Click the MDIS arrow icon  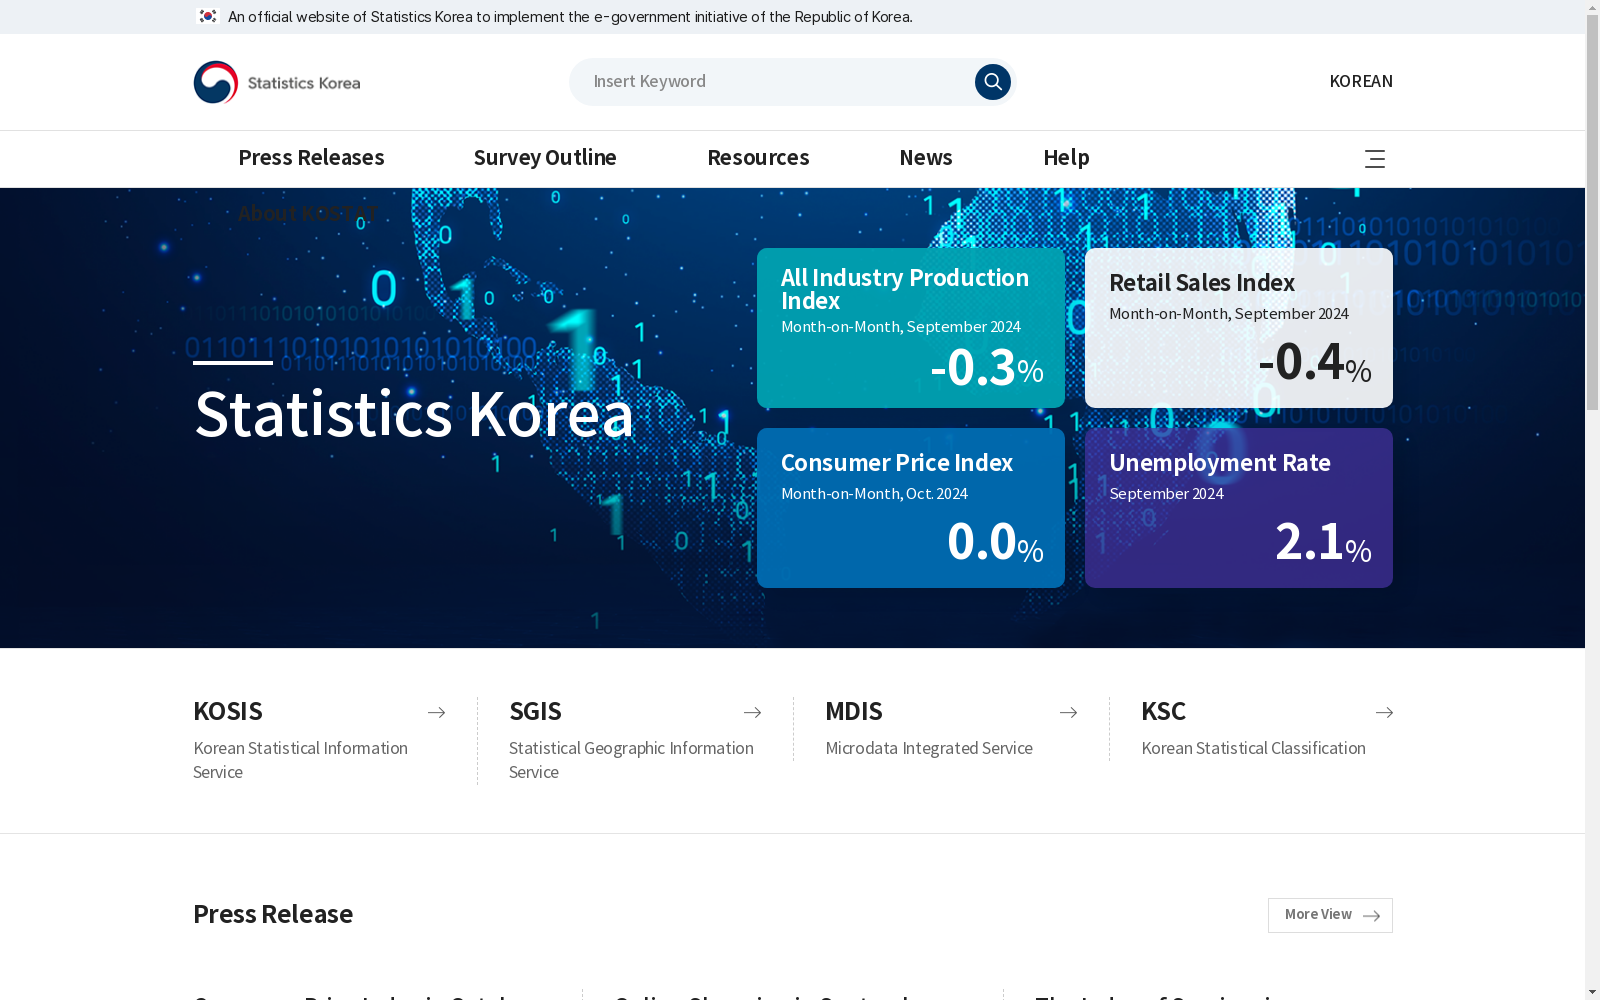click(x=1068, y=712)
